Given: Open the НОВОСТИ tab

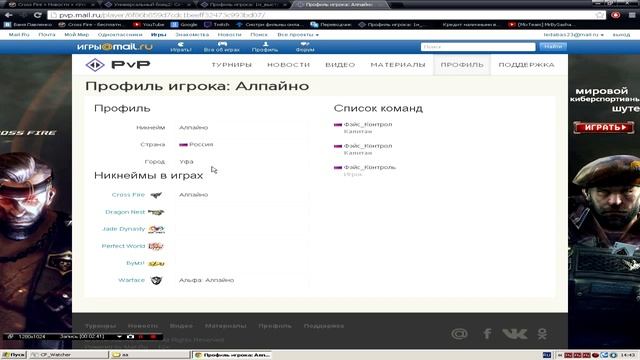Looking at the screenshot, I should [x=289, y=64].
